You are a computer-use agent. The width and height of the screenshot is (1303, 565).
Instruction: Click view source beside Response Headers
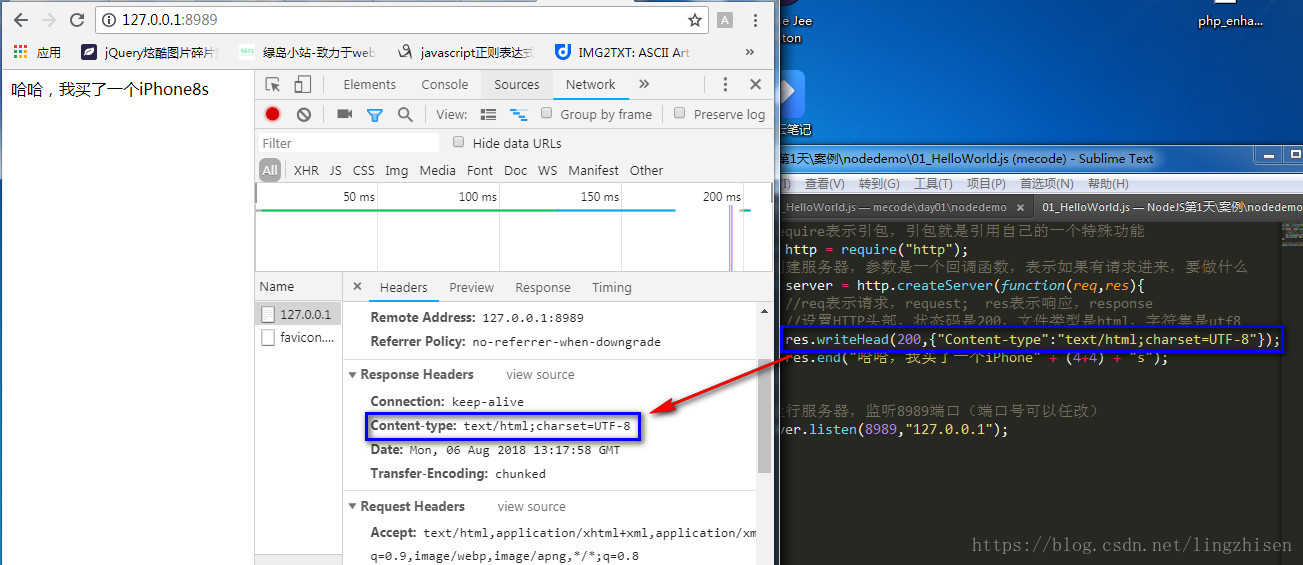pyautogui.click(x=540, y=374)
